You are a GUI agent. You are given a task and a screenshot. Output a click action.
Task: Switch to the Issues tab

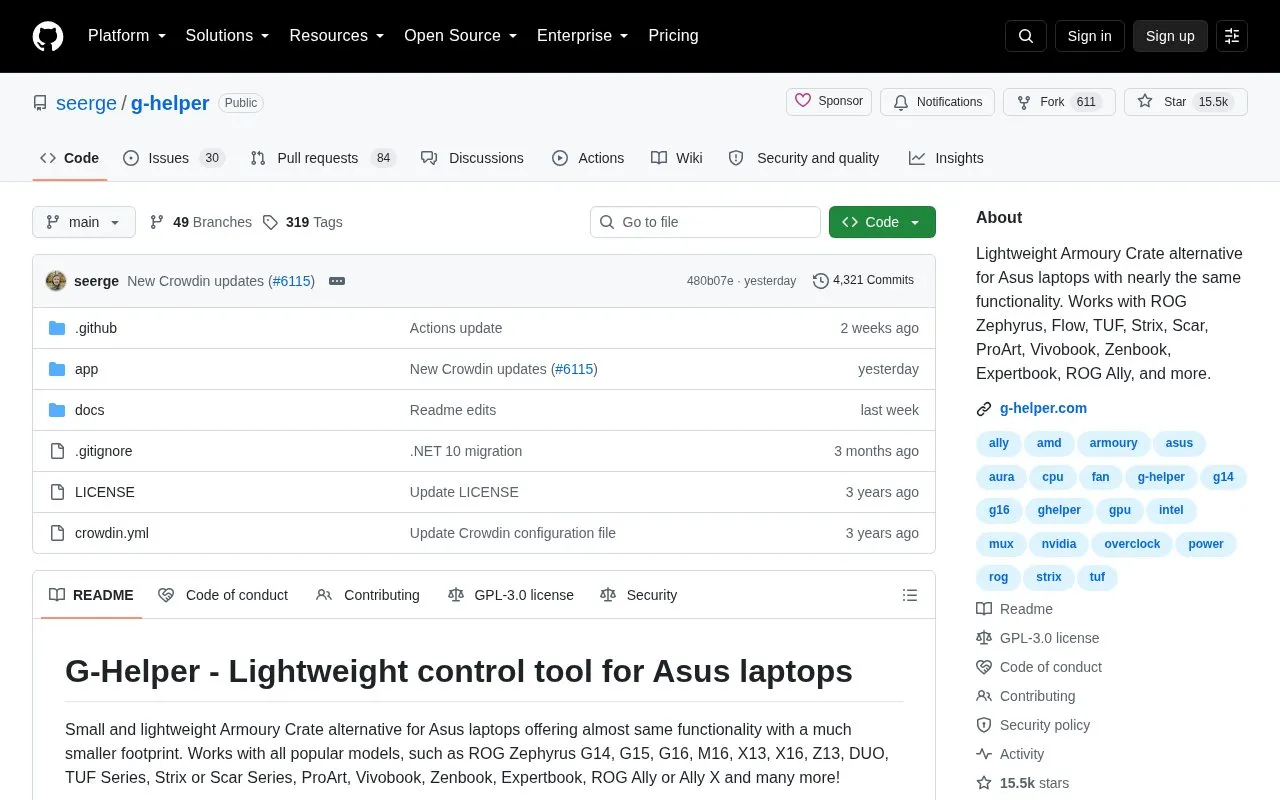(x=173, y=158)
